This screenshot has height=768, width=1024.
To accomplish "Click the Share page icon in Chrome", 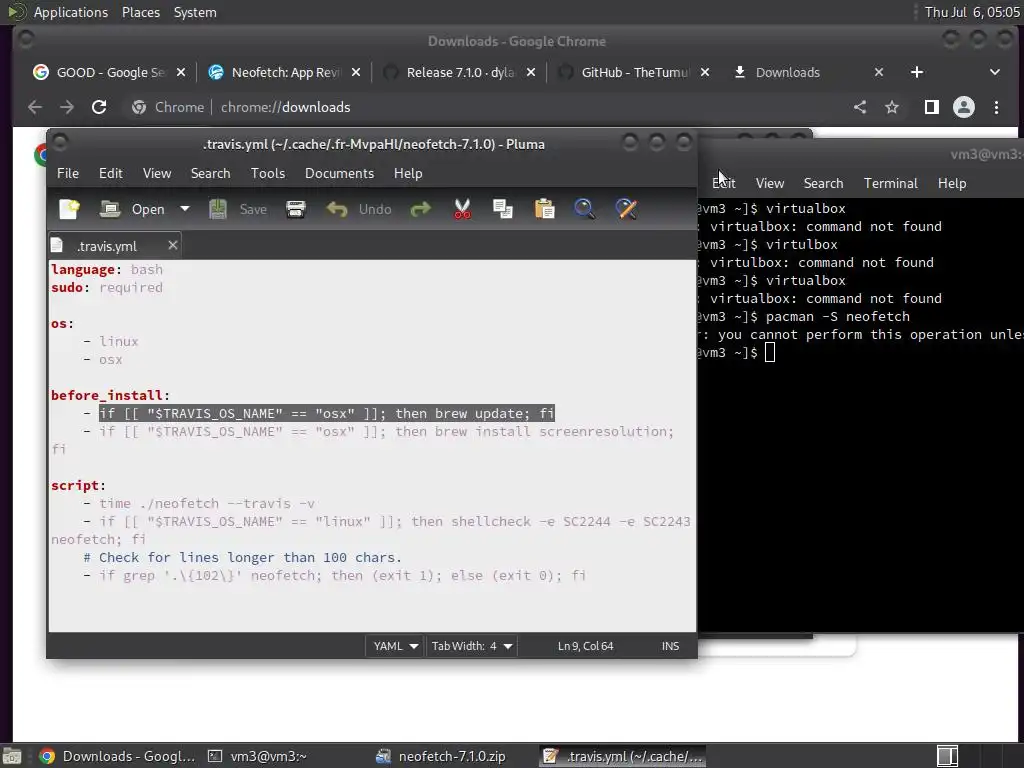I will point(860,107).
